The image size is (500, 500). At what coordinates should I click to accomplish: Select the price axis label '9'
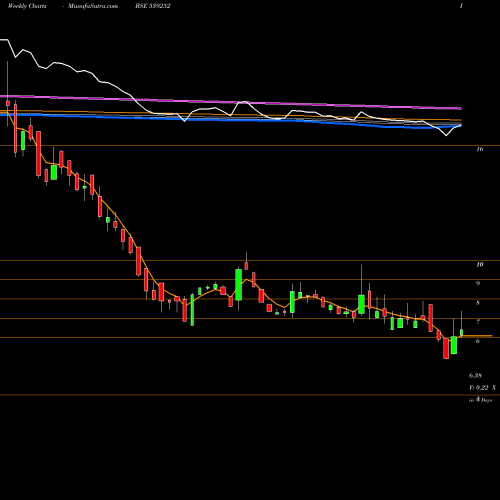(x=478, y=284)
